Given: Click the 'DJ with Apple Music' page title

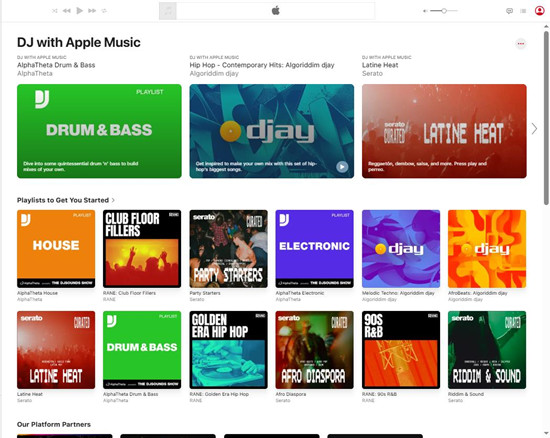Looking at the screenshot, I should (x=79, y=42).
